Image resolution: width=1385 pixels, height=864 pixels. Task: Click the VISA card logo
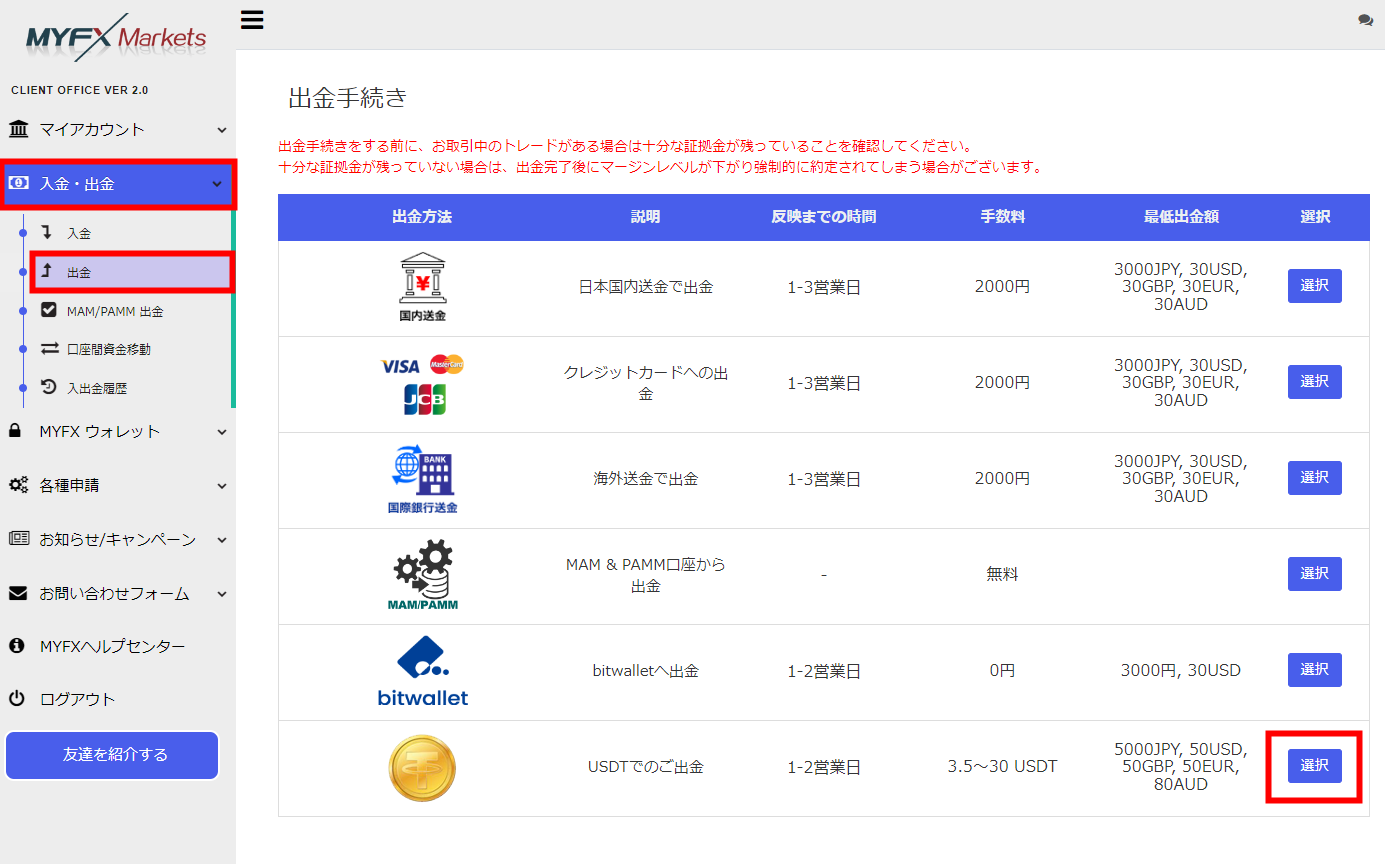(401, 366)
